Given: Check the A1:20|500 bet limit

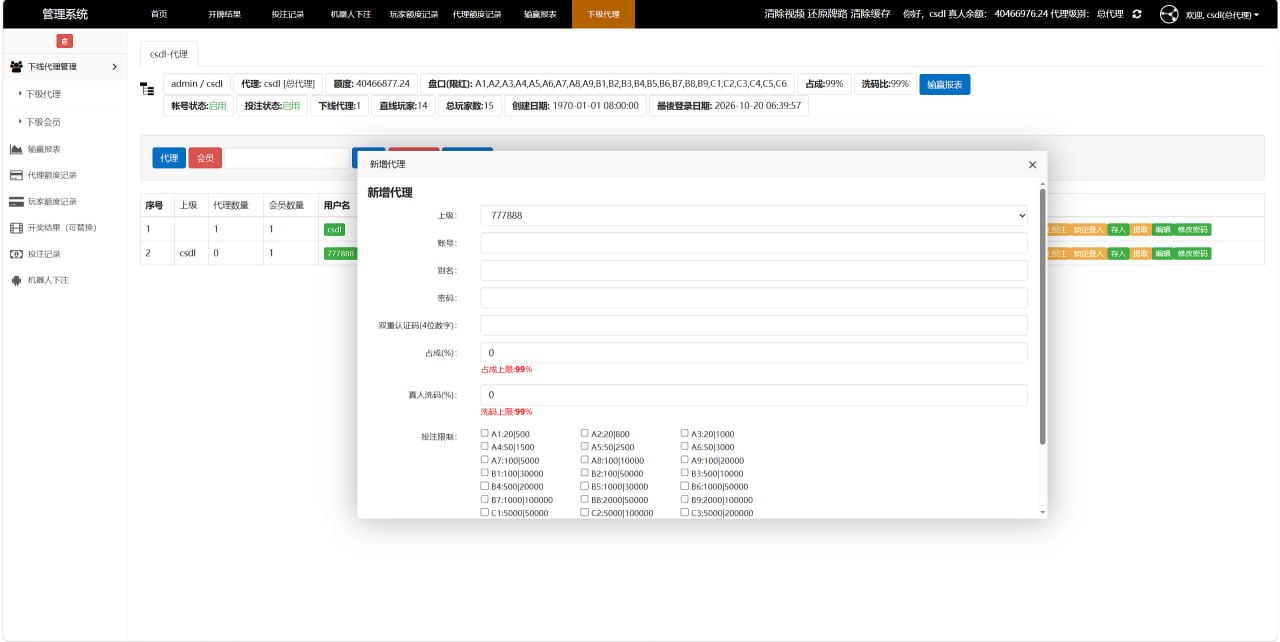Looking at the screenshot, I should point(485,434).
